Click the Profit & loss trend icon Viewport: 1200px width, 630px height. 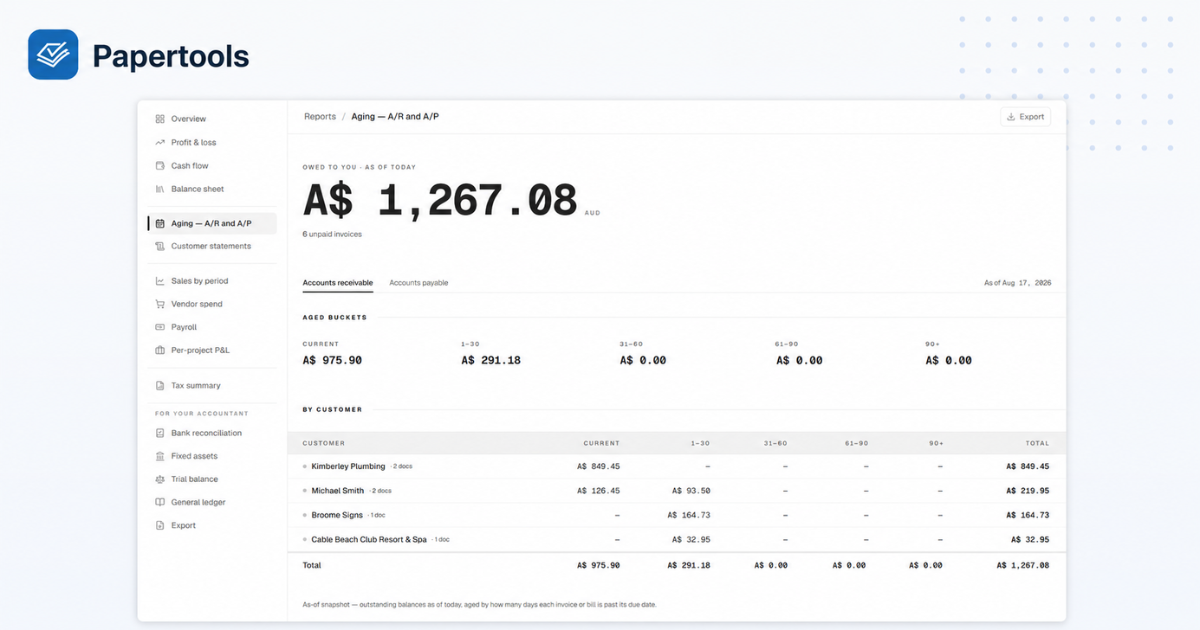tap(160, 142)
